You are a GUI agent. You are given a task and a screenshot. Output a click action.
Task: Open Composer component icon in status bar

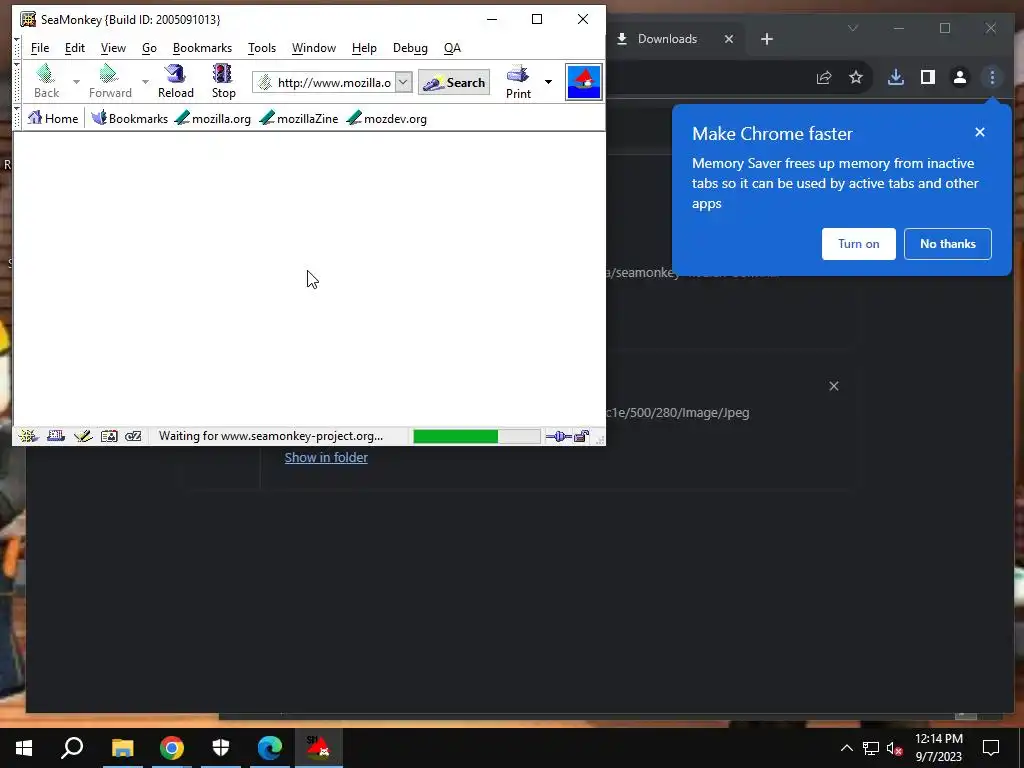pyautogui.click(x=83, y=436)
